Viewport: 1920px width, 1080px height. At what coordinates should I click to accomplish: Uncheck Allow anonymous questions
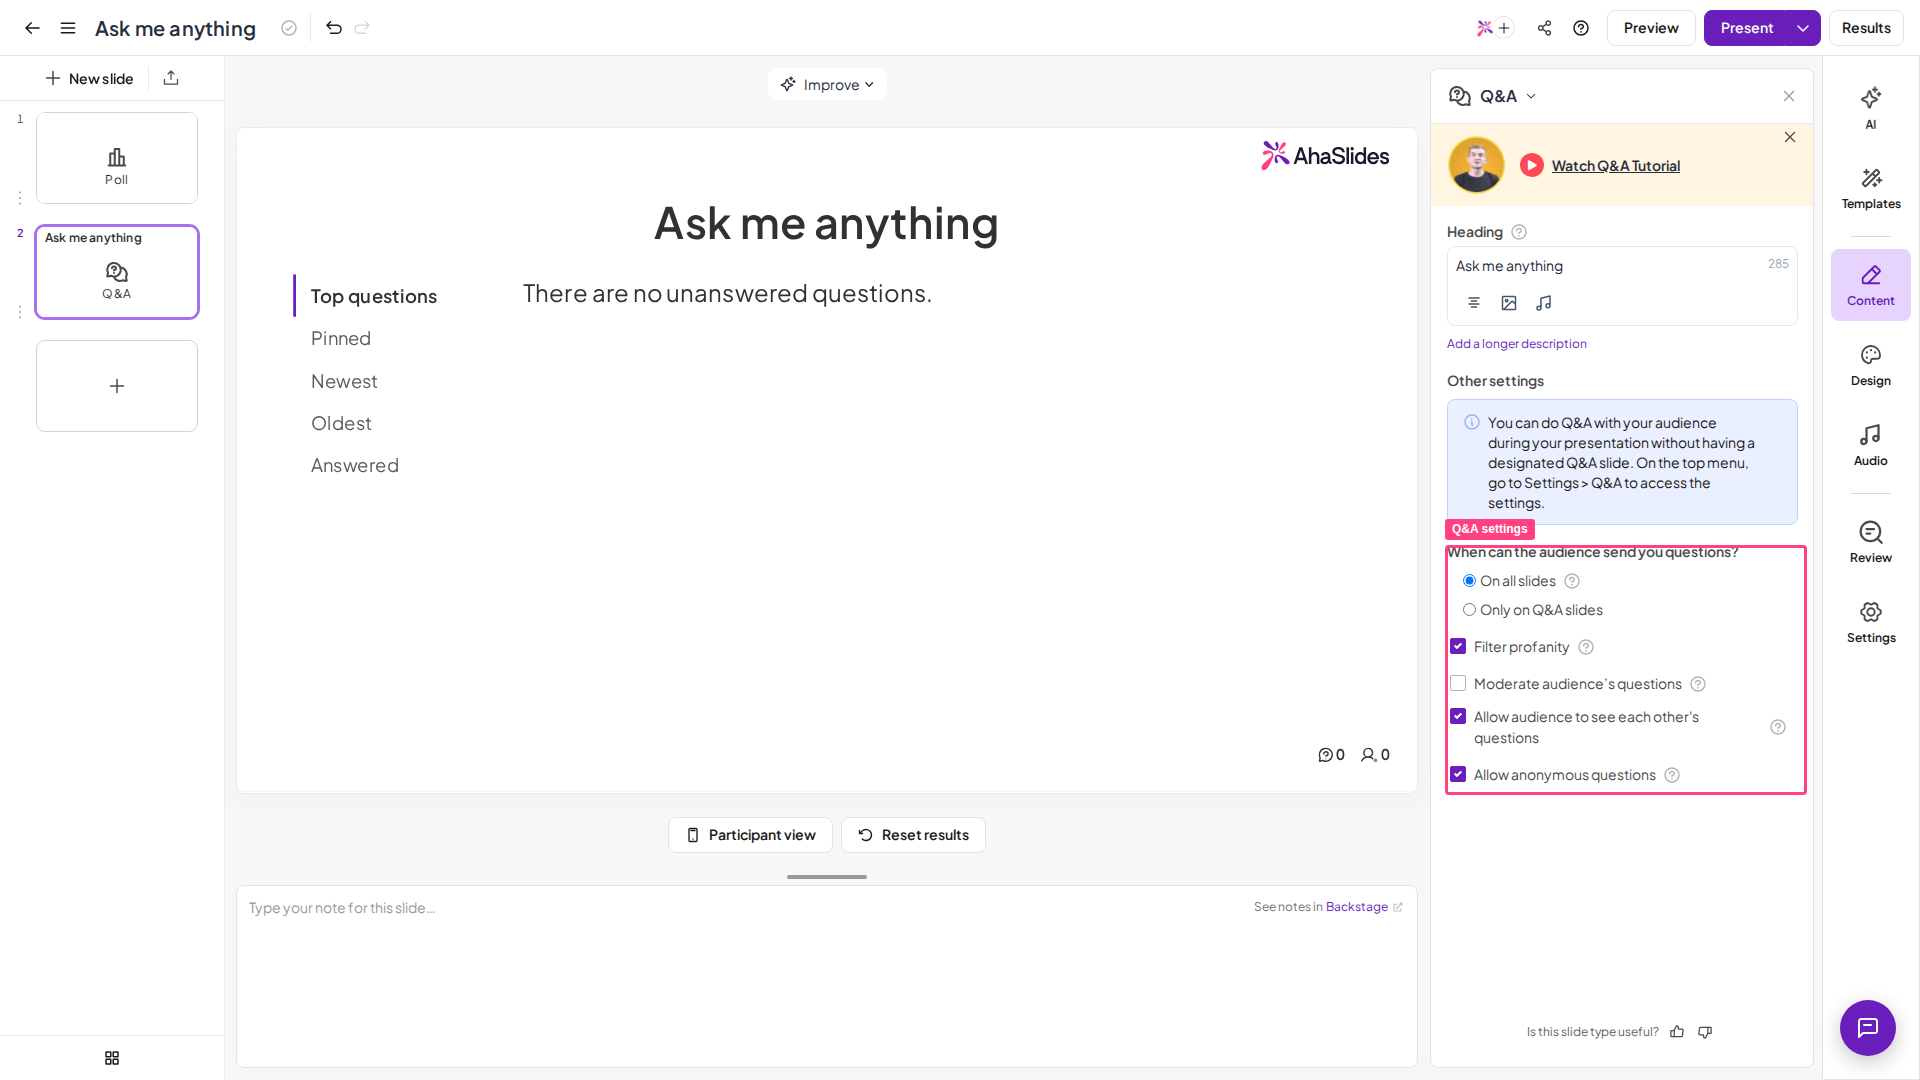pos(1458,775)
